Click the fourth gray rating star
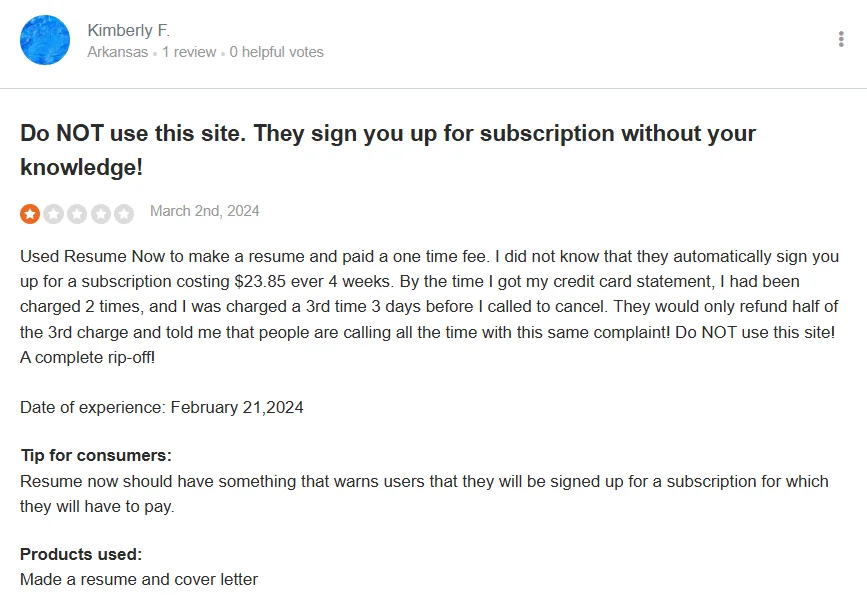Image resolution: width=867 pixels, height=600 pixels. 101,214
